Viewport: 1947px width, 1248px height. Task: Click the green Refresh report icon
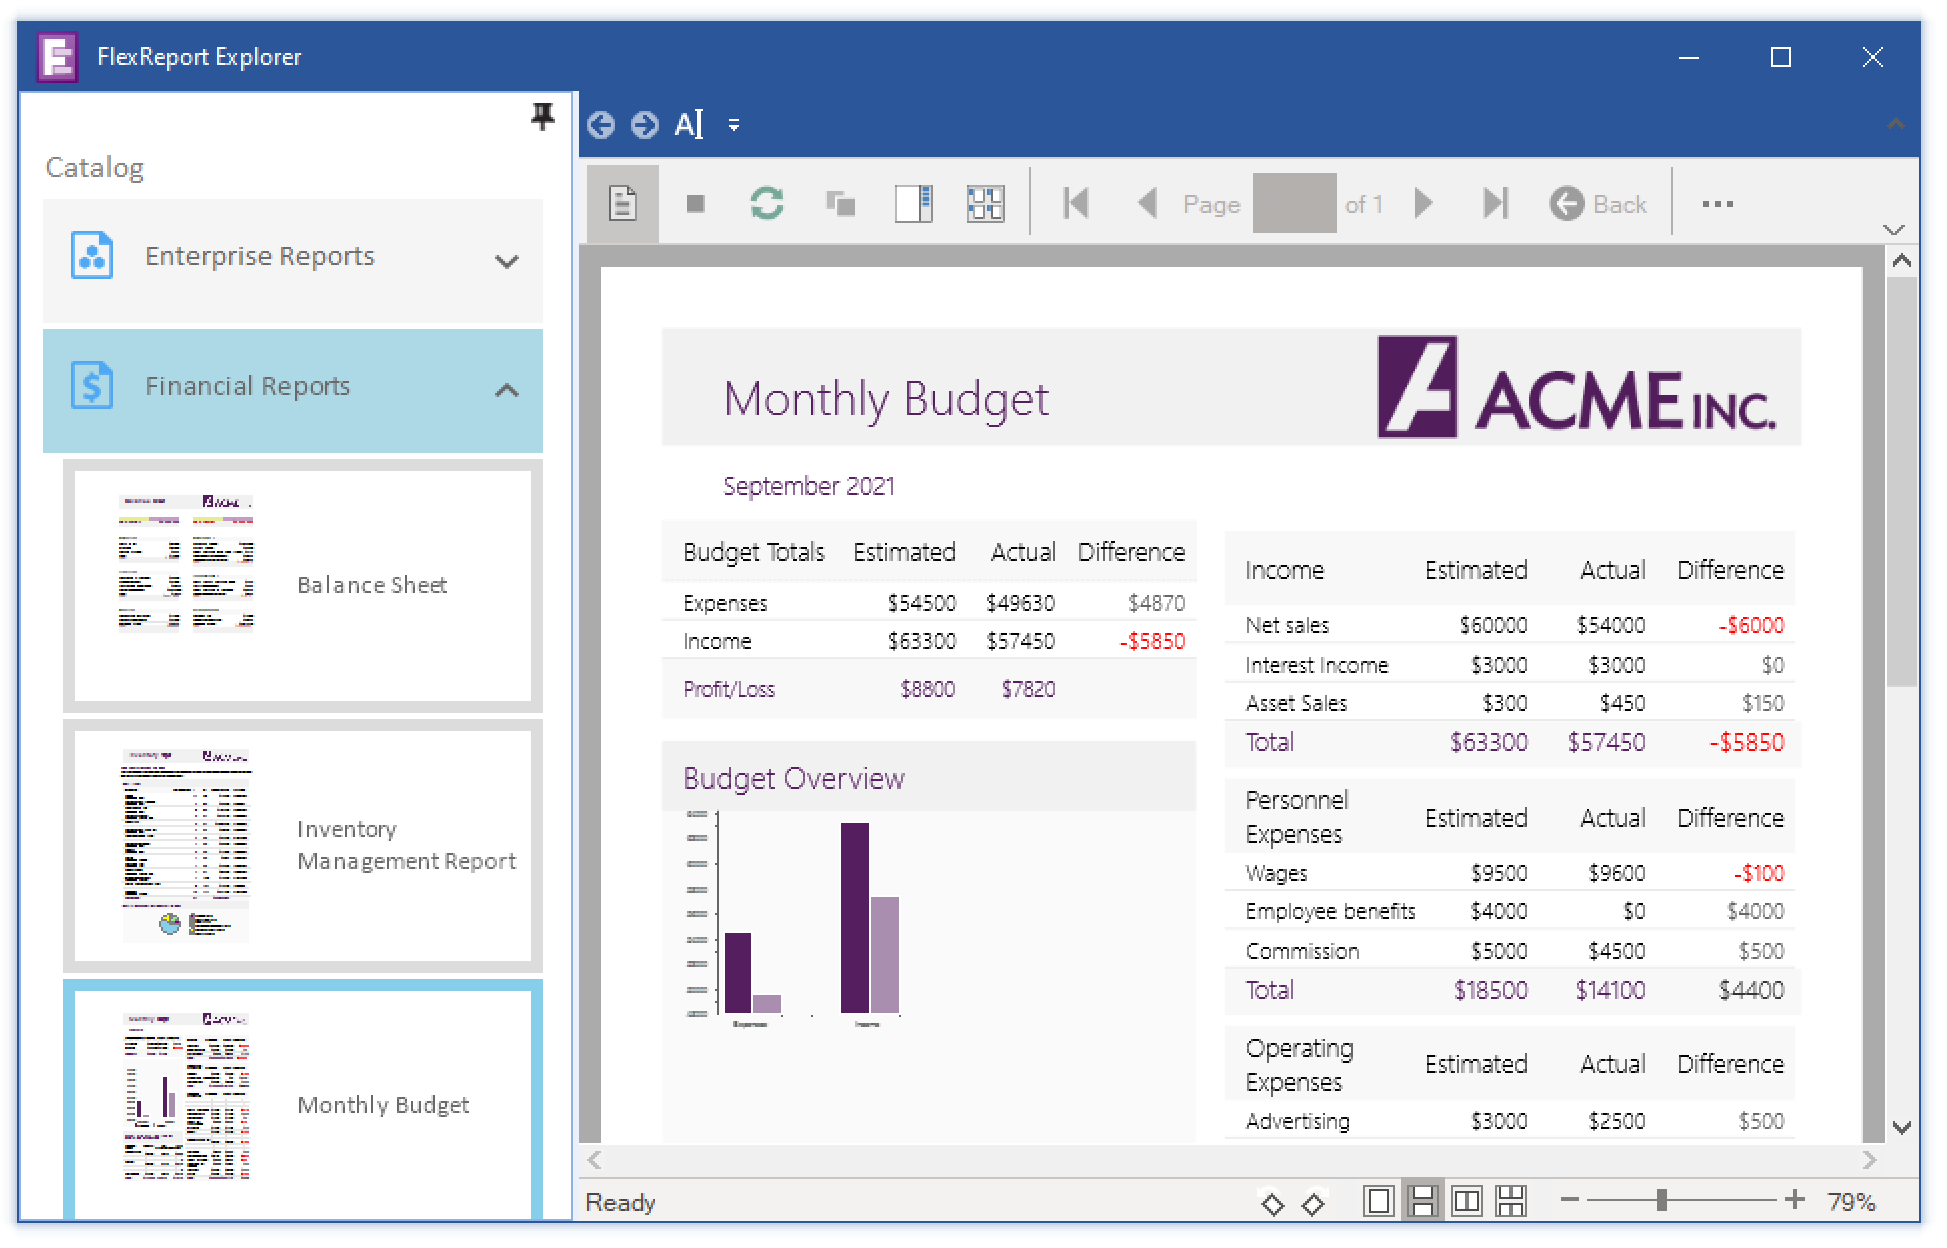point(766,204)
